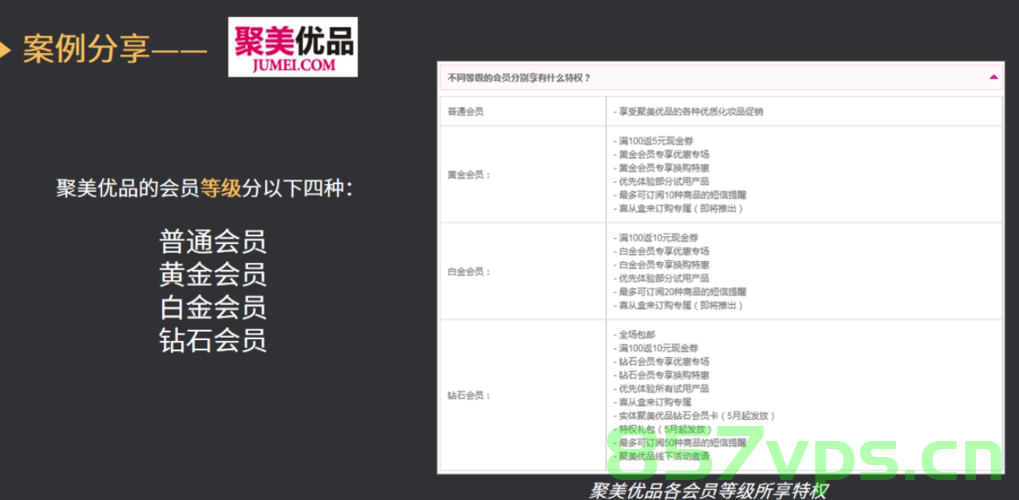Click 优先体验部分试用产品 in the 白金会员 row

(x=661, y=278)
